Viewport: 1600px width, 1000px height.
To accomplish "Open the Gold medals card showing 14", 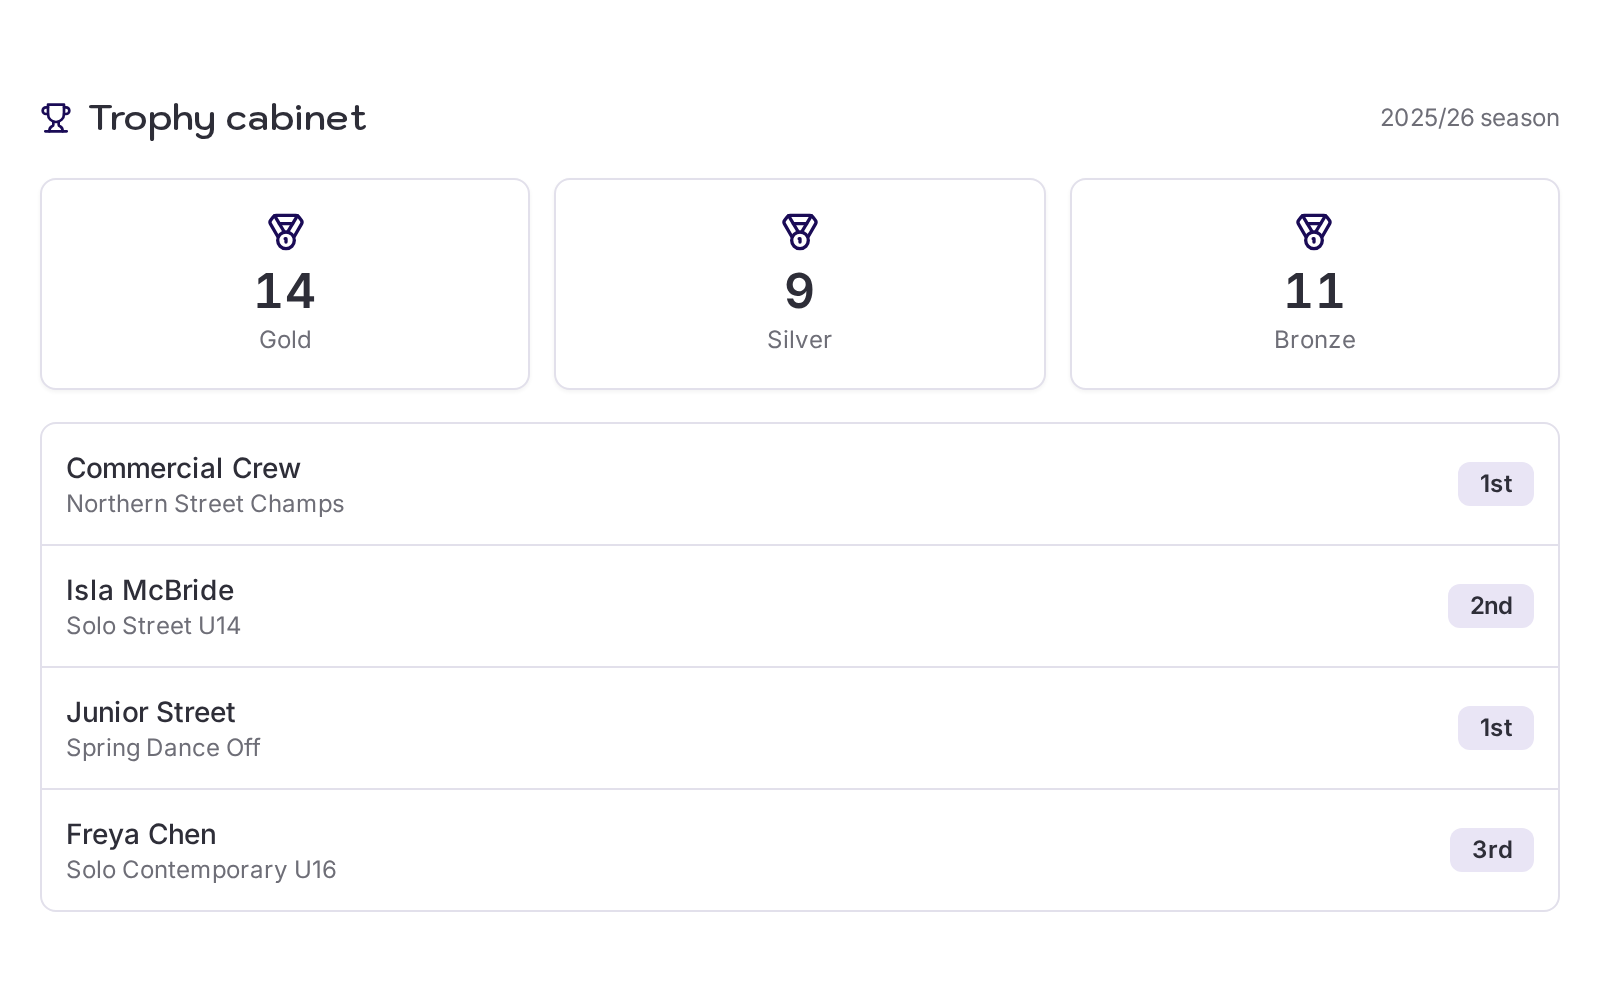I will coord(285,284).
